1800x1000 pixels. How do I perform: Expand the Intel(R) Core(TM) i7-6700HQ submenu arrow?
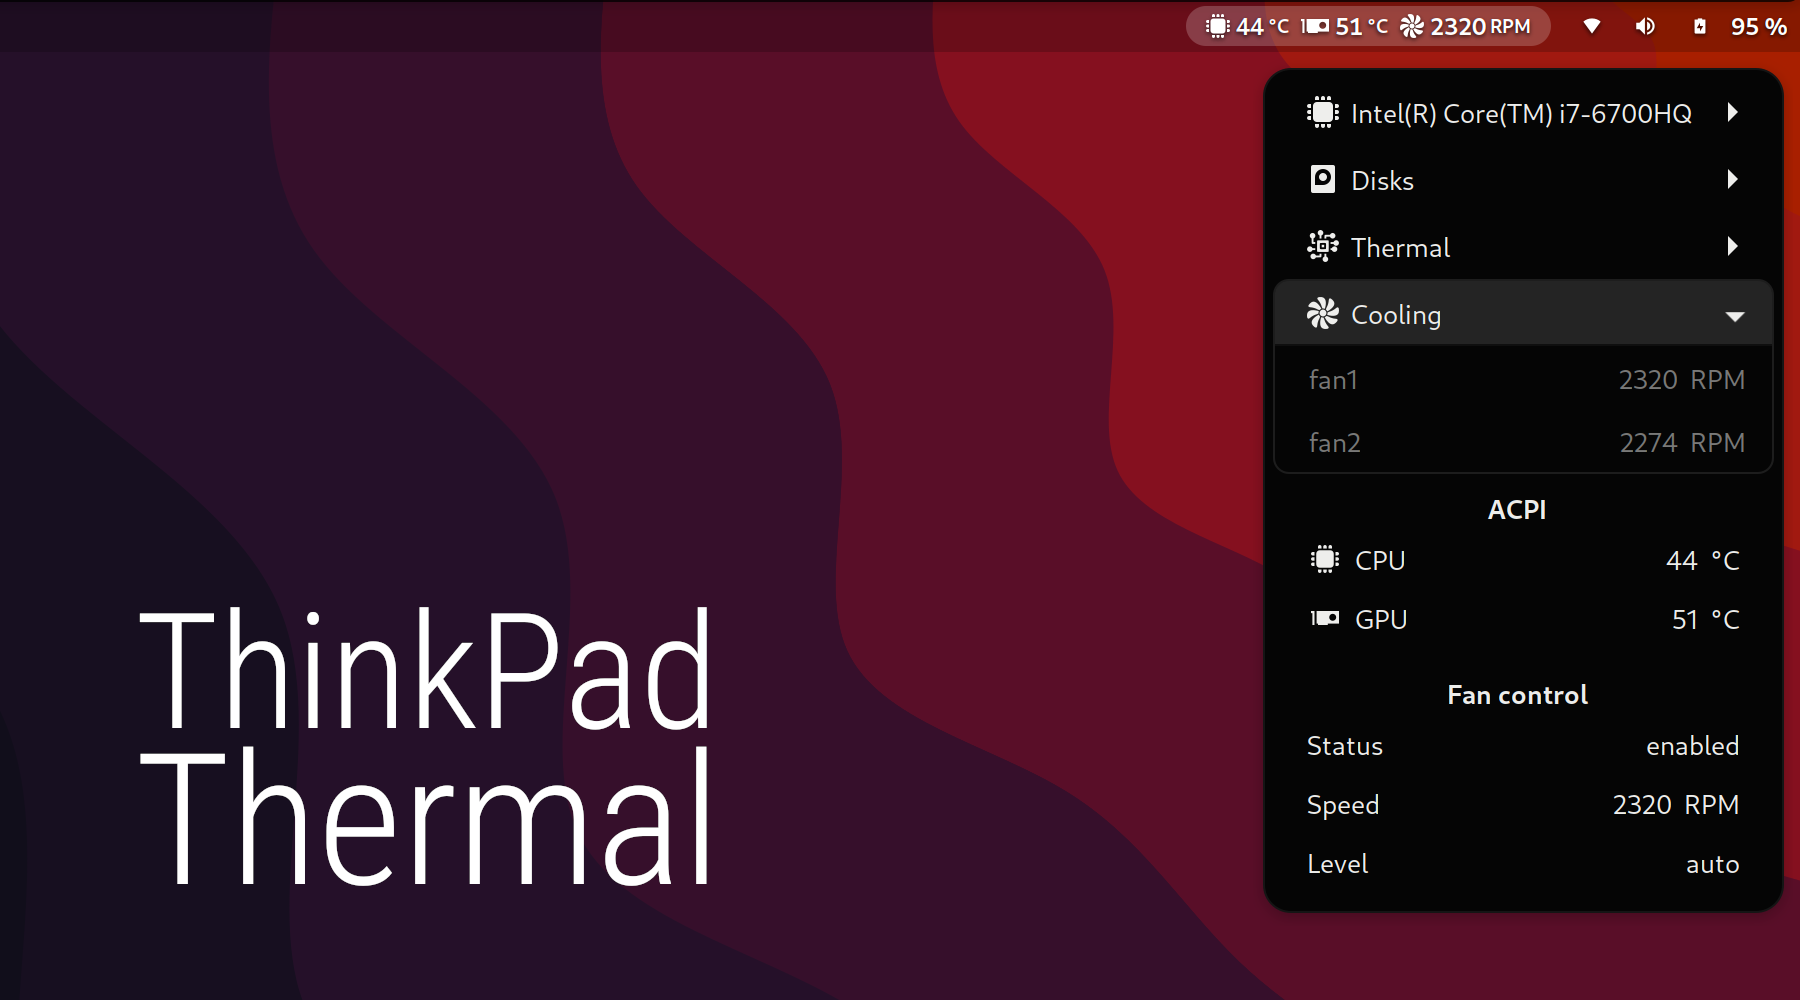click(x=1733, y=112)
